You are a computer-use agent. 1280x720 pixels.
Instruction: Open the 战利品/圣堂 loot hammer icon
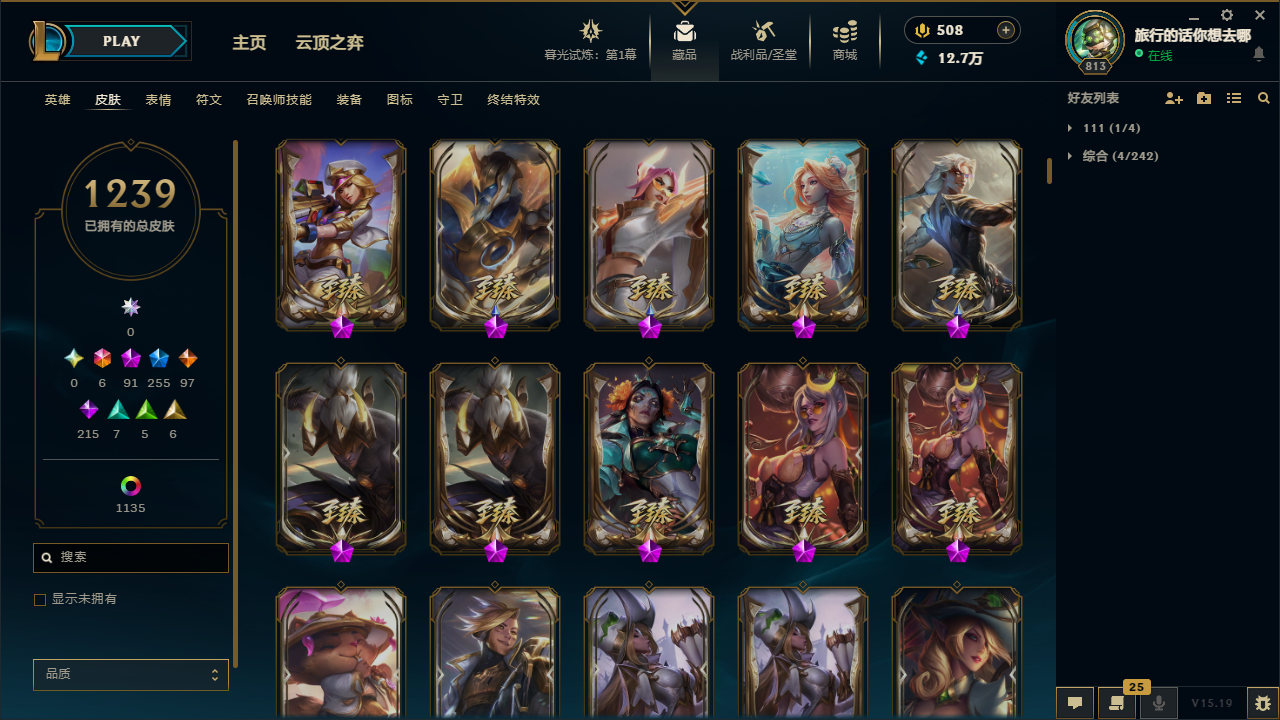coord(764,31)
